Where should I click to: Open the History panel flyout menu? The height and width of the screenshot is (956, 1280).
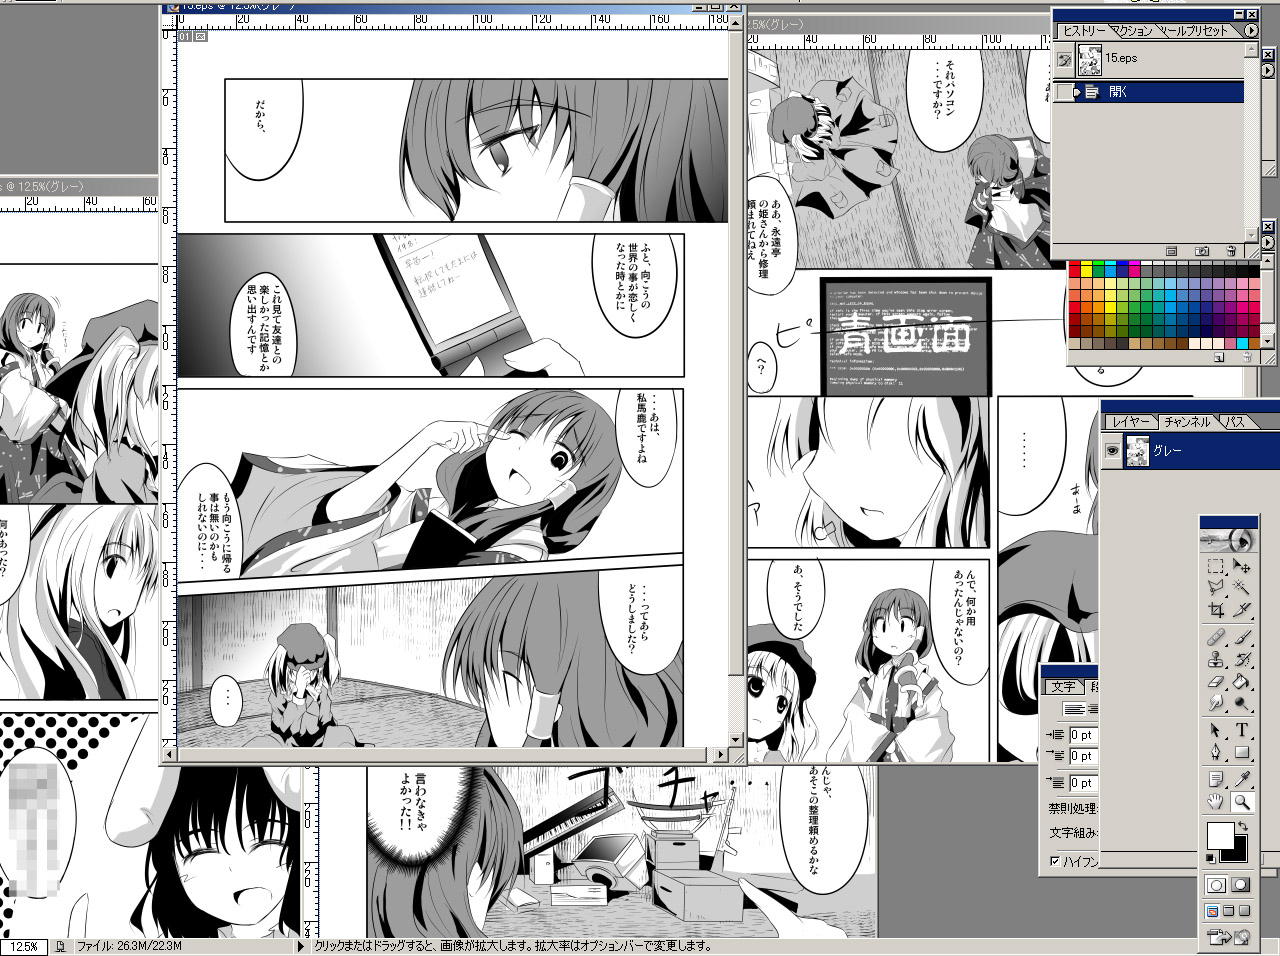coord(1251,30)
